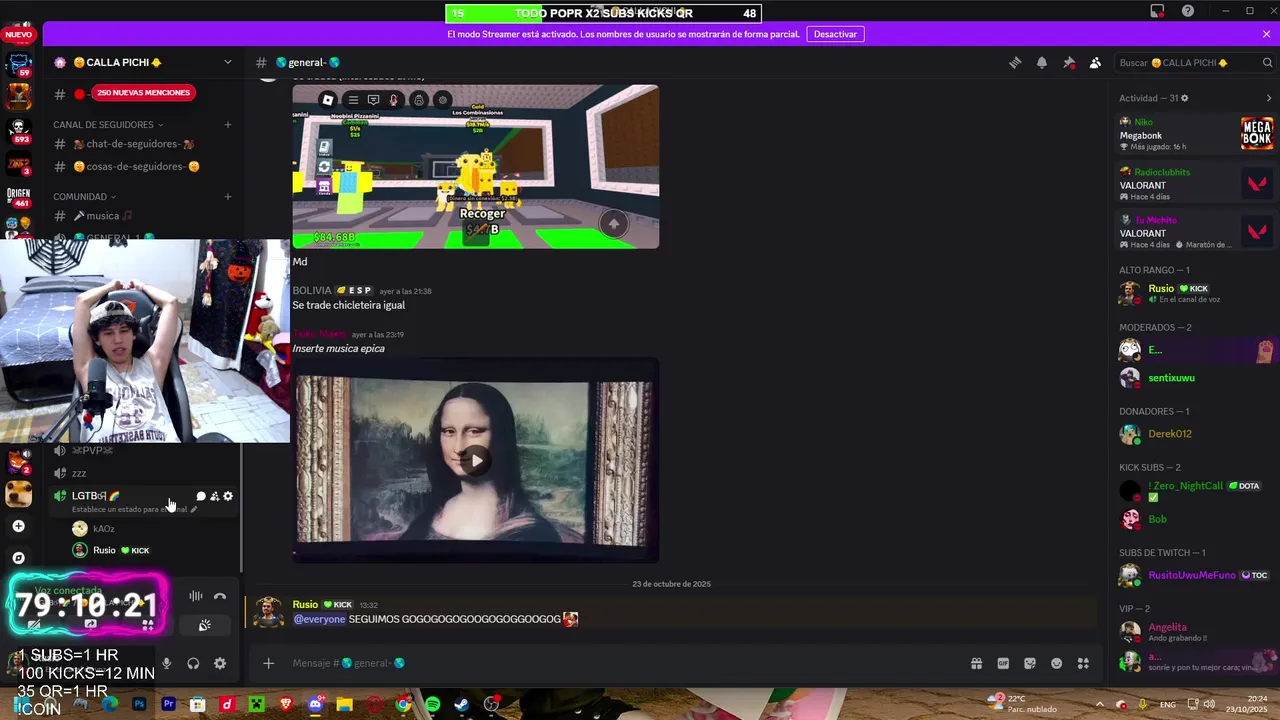Open Spotify from the taskbar
This screenshot has width=1280, height=720.
pos(432,705)
